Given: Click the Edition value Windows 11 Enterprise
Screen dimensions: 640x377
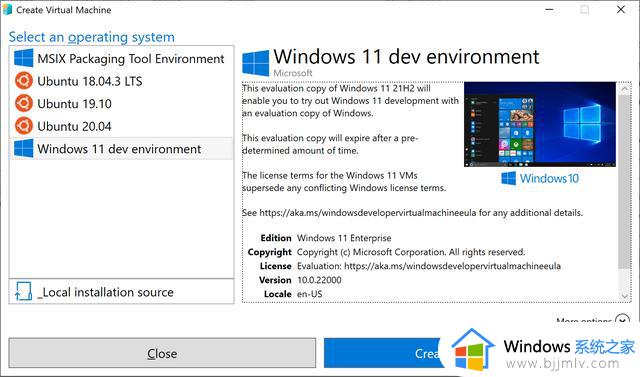Looking at the screenshot, I should click(x=344, y=238).
